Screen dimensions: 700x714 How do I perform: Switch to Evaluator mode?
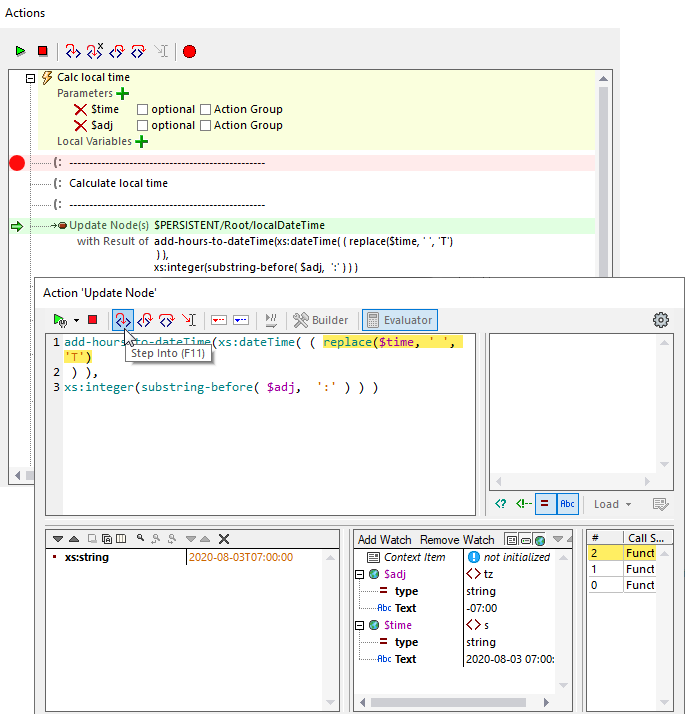tap(399, 320)
